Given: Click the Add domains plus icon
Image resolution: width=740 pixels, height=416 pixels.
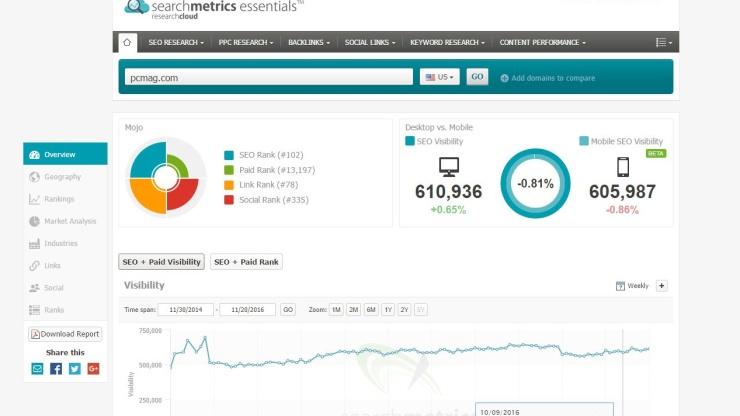Looking at the screenshot, I should click(505, 78).
